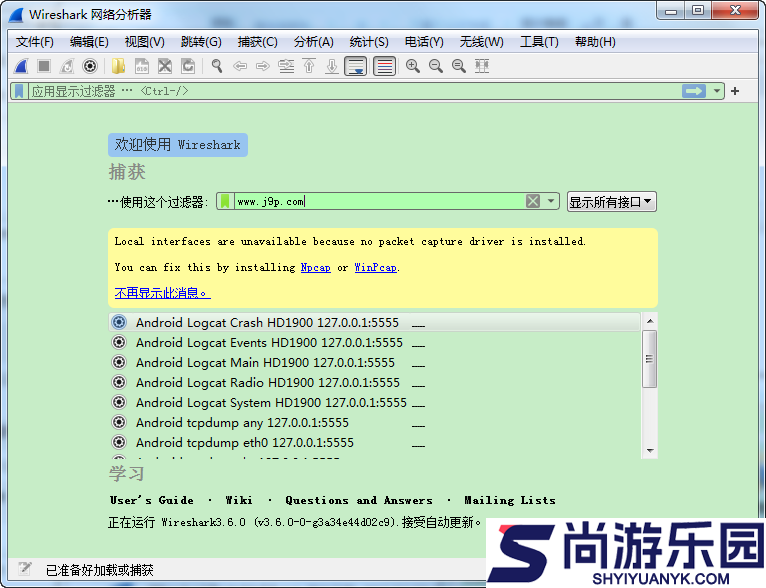Click interface list scrollbar thumb
Viewport: 766px width, 588px height.
[650, 359]
